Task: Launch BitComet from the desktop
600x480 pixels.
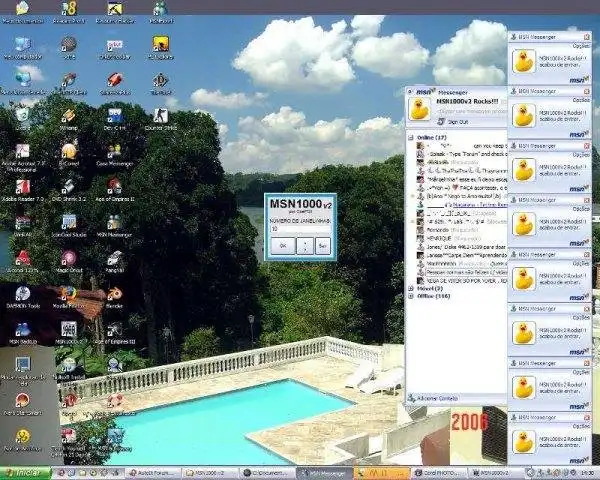Action: coord(69,153)
